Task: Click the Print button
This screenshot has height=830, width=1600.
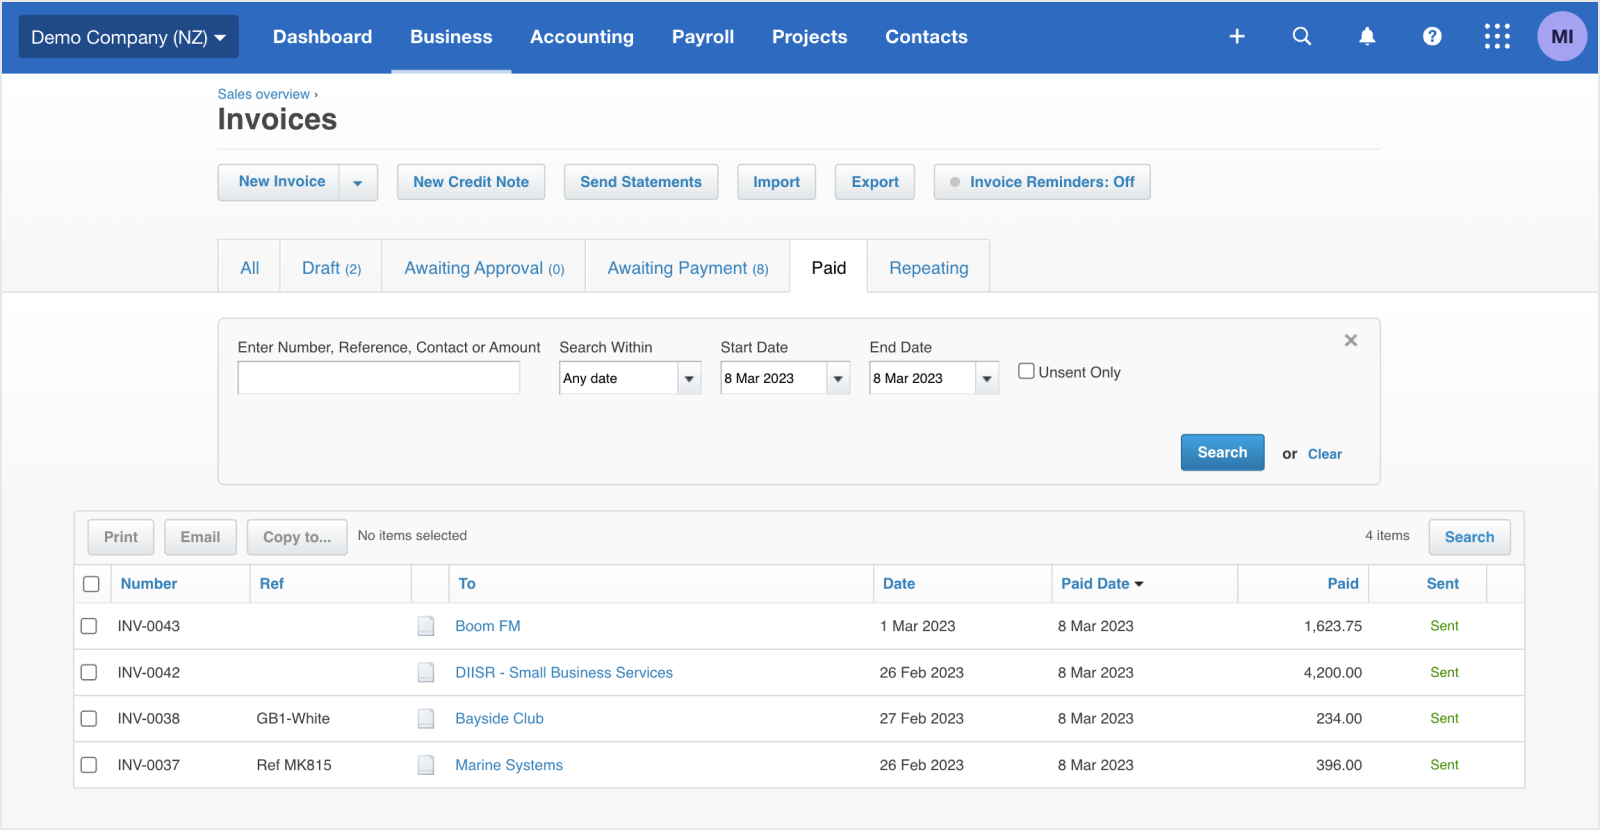Action: [x=121, y=537]
